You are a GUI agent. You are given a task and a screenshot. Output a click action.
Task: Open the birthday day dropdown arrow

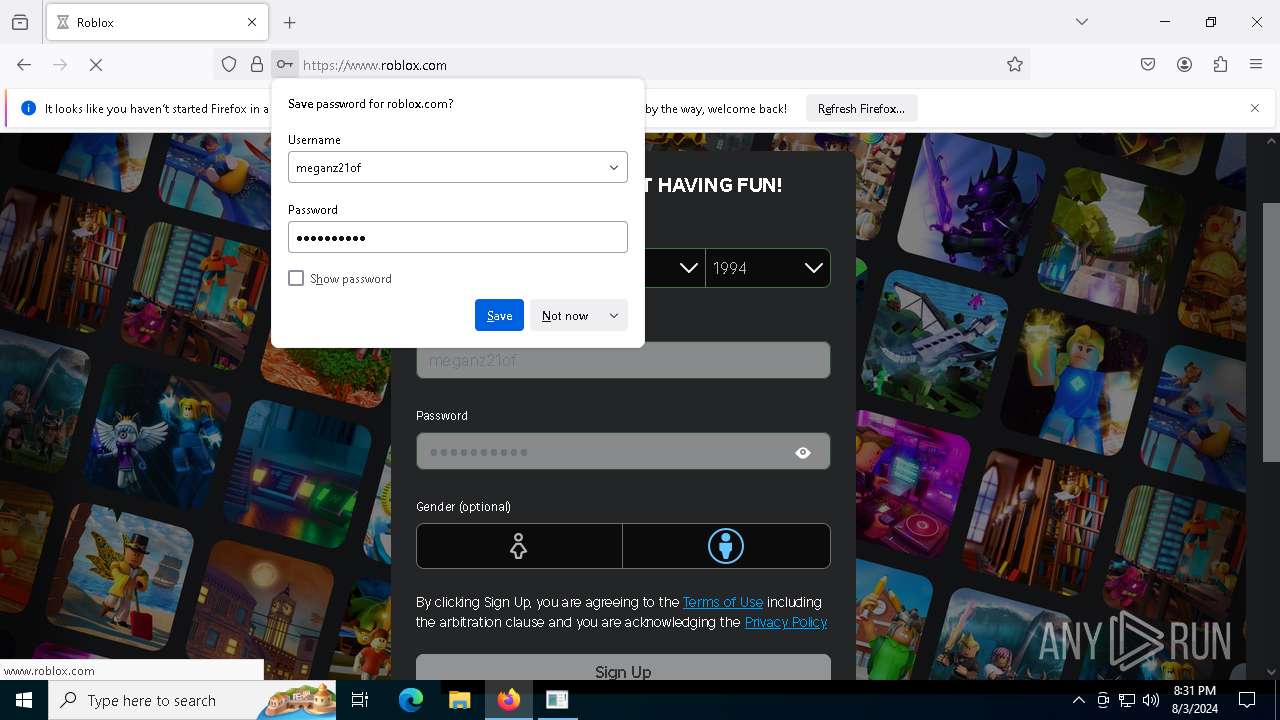coord(688,268)
